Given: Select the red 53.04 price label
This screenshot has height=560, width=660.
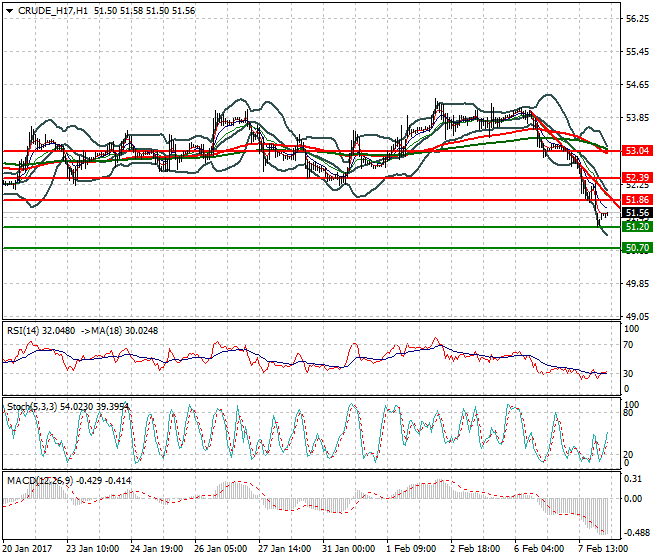Looking at the screenshot, I should coord(637,151).
